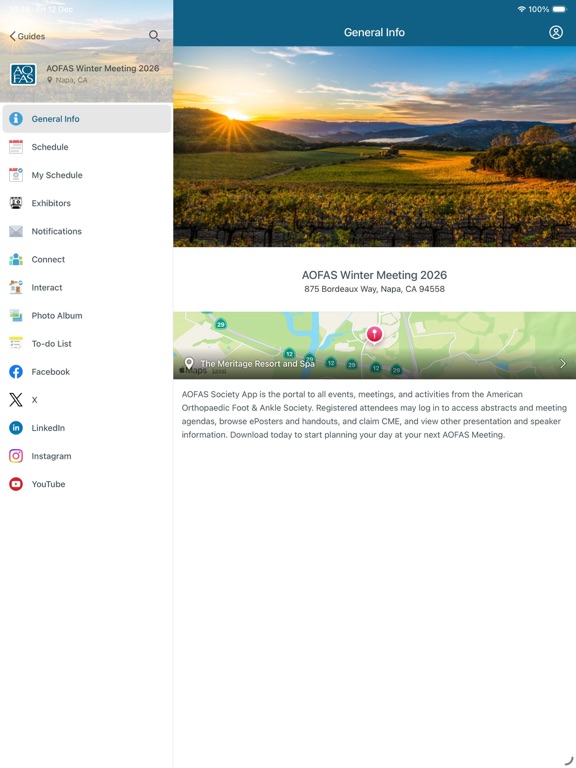This screenshot has height=768, width=576.
Task: Click AOFAS Winter Meeting 2026 sidebar title
Action: point(103,68)
